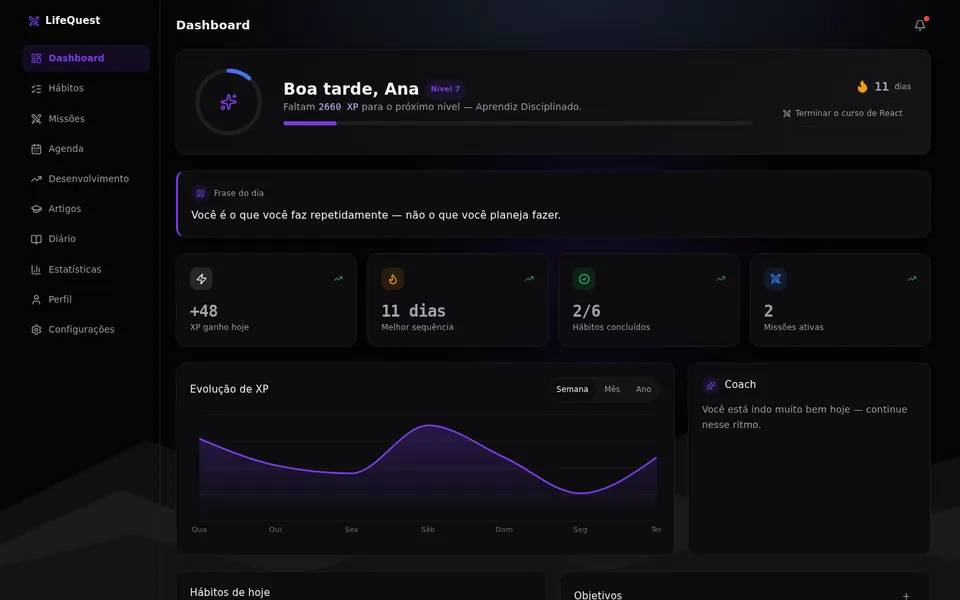The height and width of the screenshot is (600, 960).
Task: Click the checkmark icon on Hábitos concluídos card
Action: coord(584,279)
